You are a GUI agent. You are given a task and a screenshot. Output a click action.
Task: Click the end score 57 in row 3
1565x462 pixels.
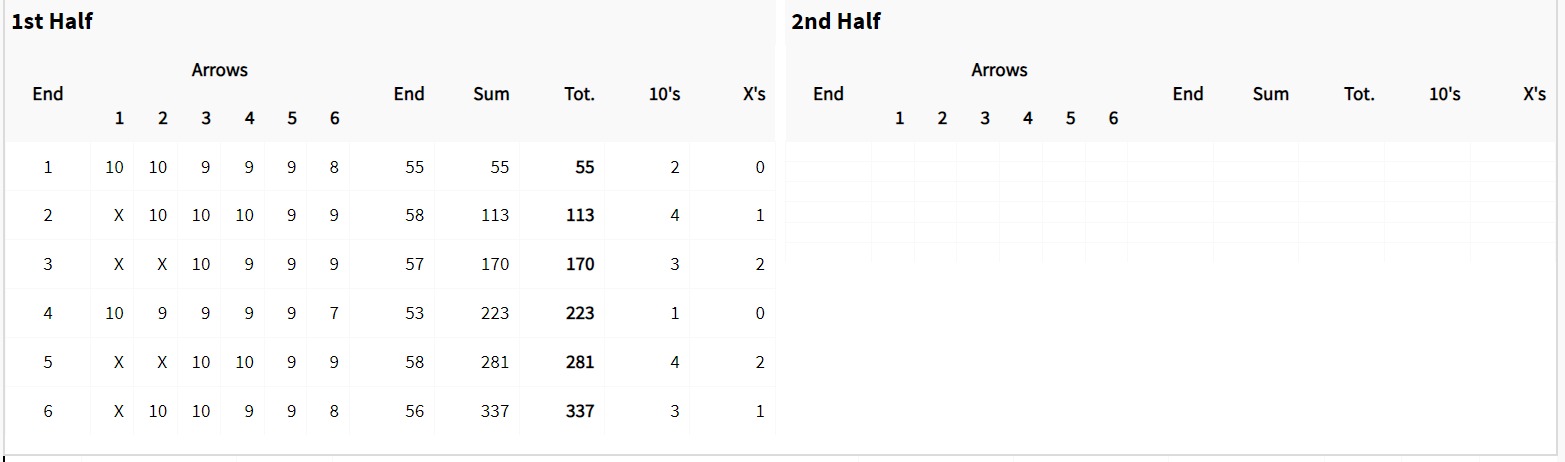414,264
